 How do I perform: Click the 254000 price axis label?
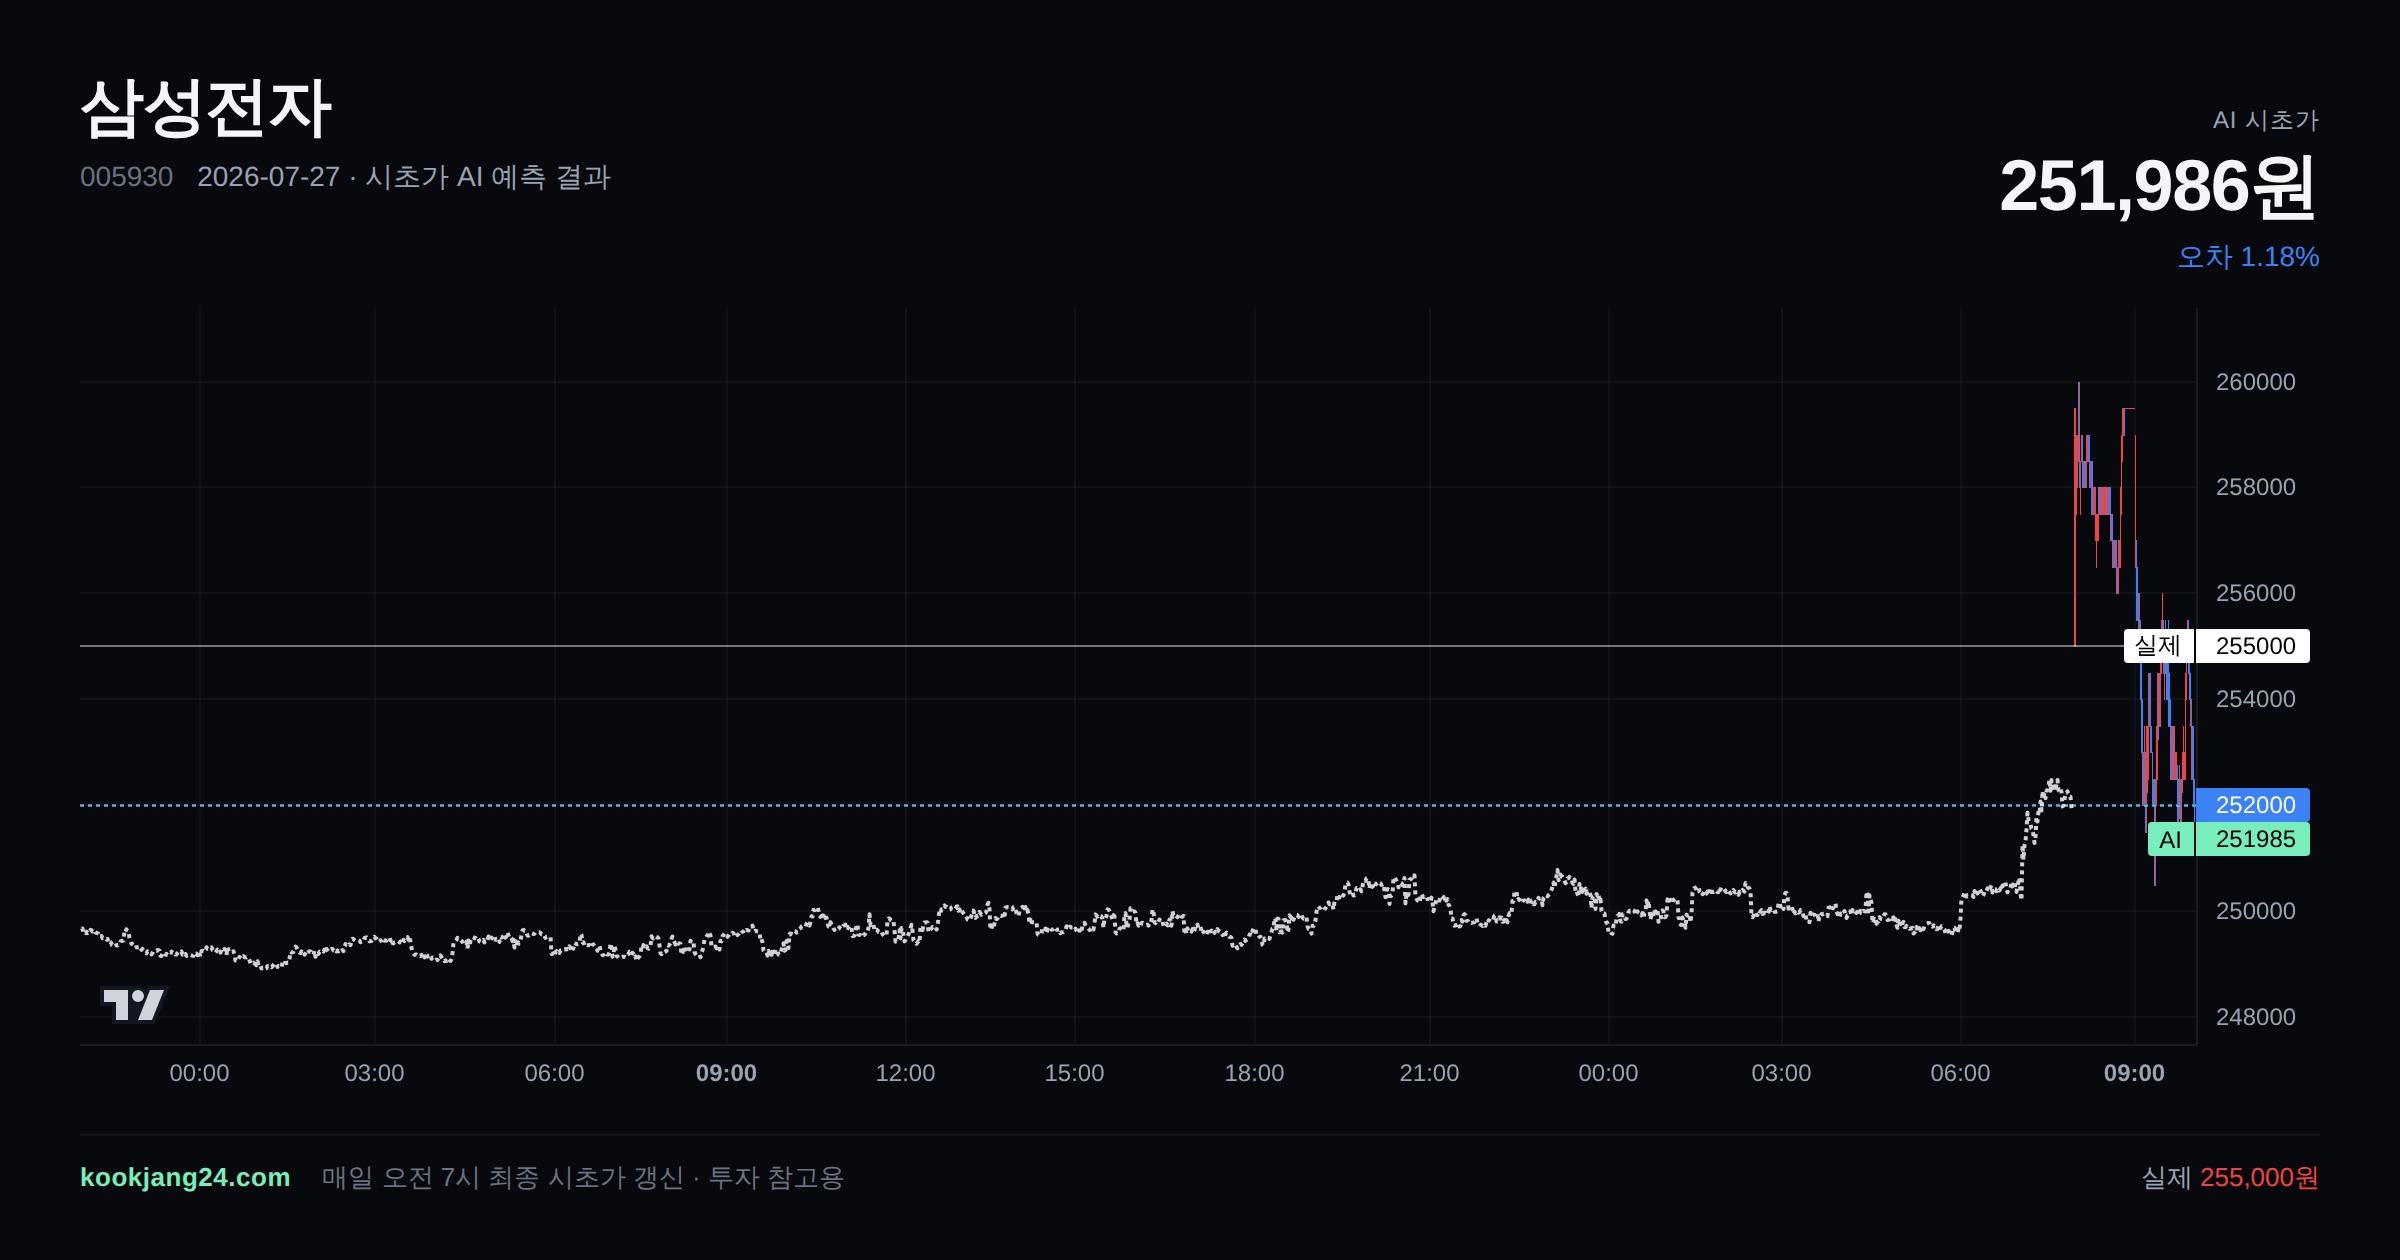2255,699
